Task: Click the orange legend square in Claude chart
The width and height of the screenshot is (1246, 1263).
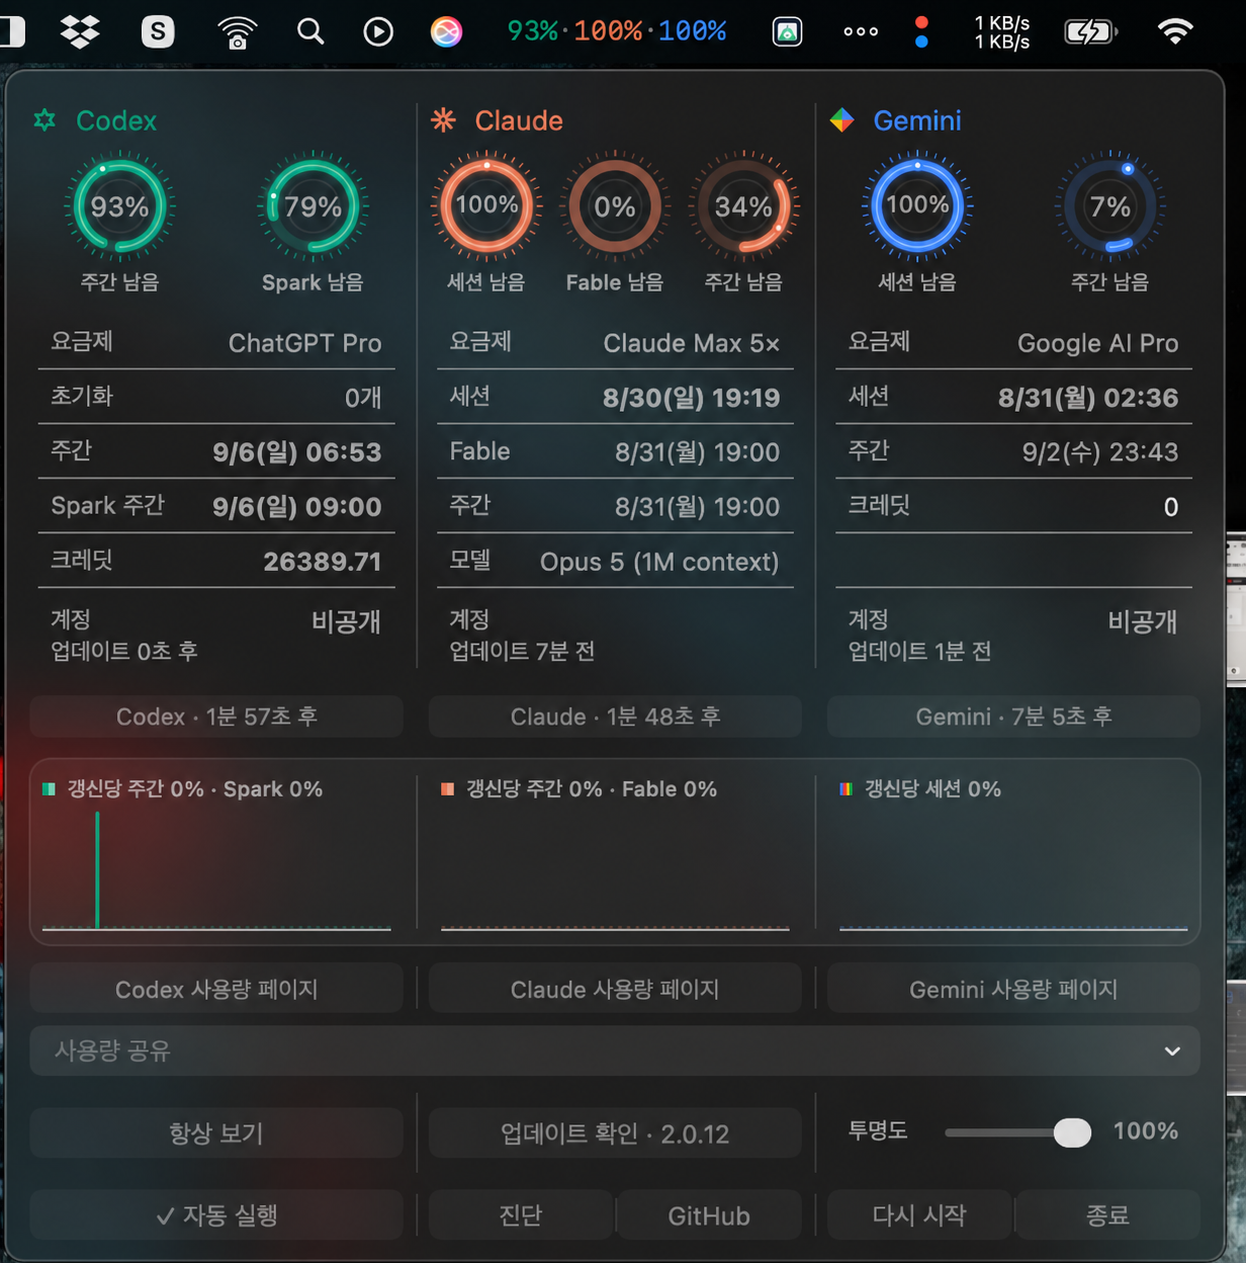Action: [447, 789]
